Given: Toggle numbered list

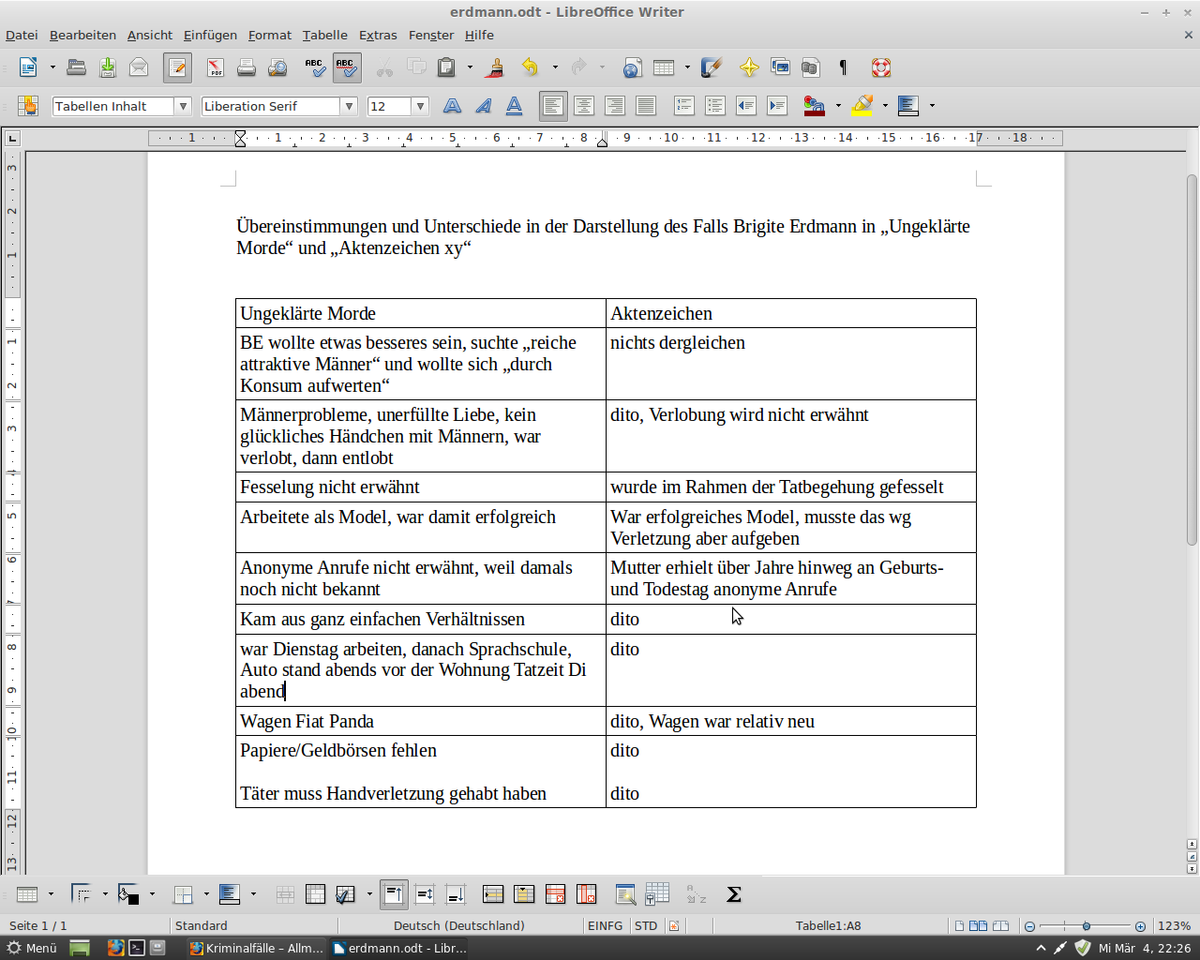Looking at the screenshot, I should 684,106.
